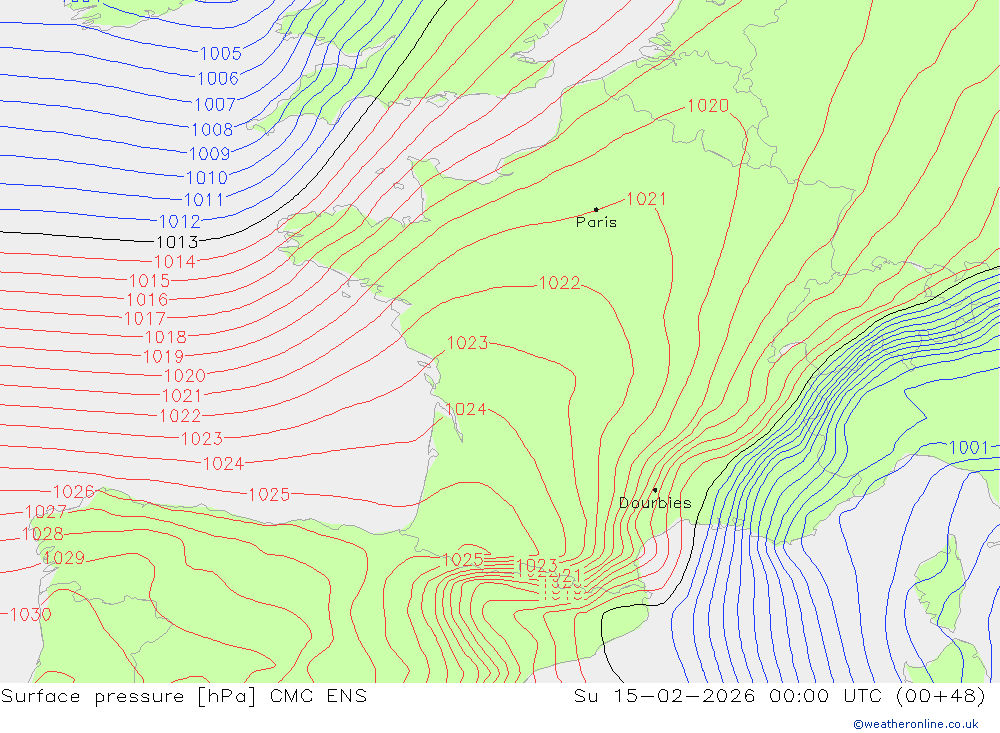Click the blue 1007 isobar label

215,104
